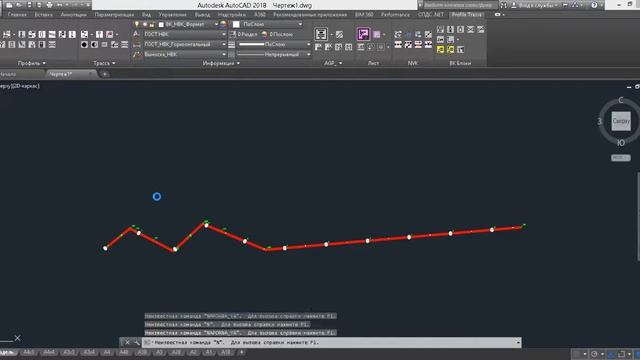Toggle layer on/off light bulb icon

point(137,24)
